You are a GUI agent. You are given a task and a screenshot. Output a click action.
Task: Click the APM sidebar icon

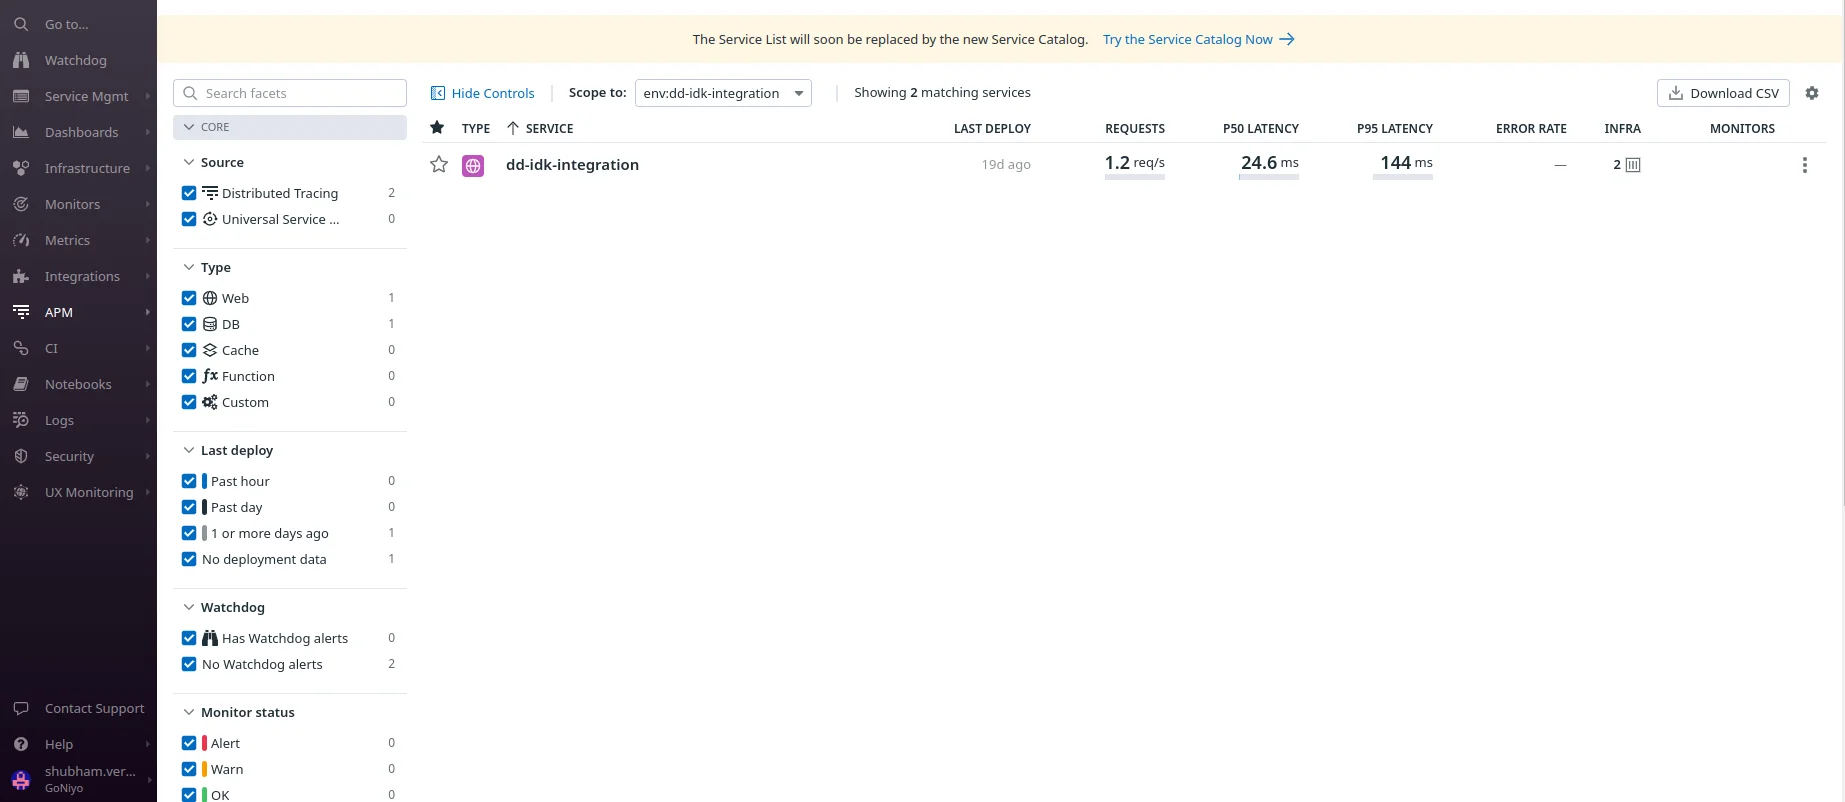[21, 312]
